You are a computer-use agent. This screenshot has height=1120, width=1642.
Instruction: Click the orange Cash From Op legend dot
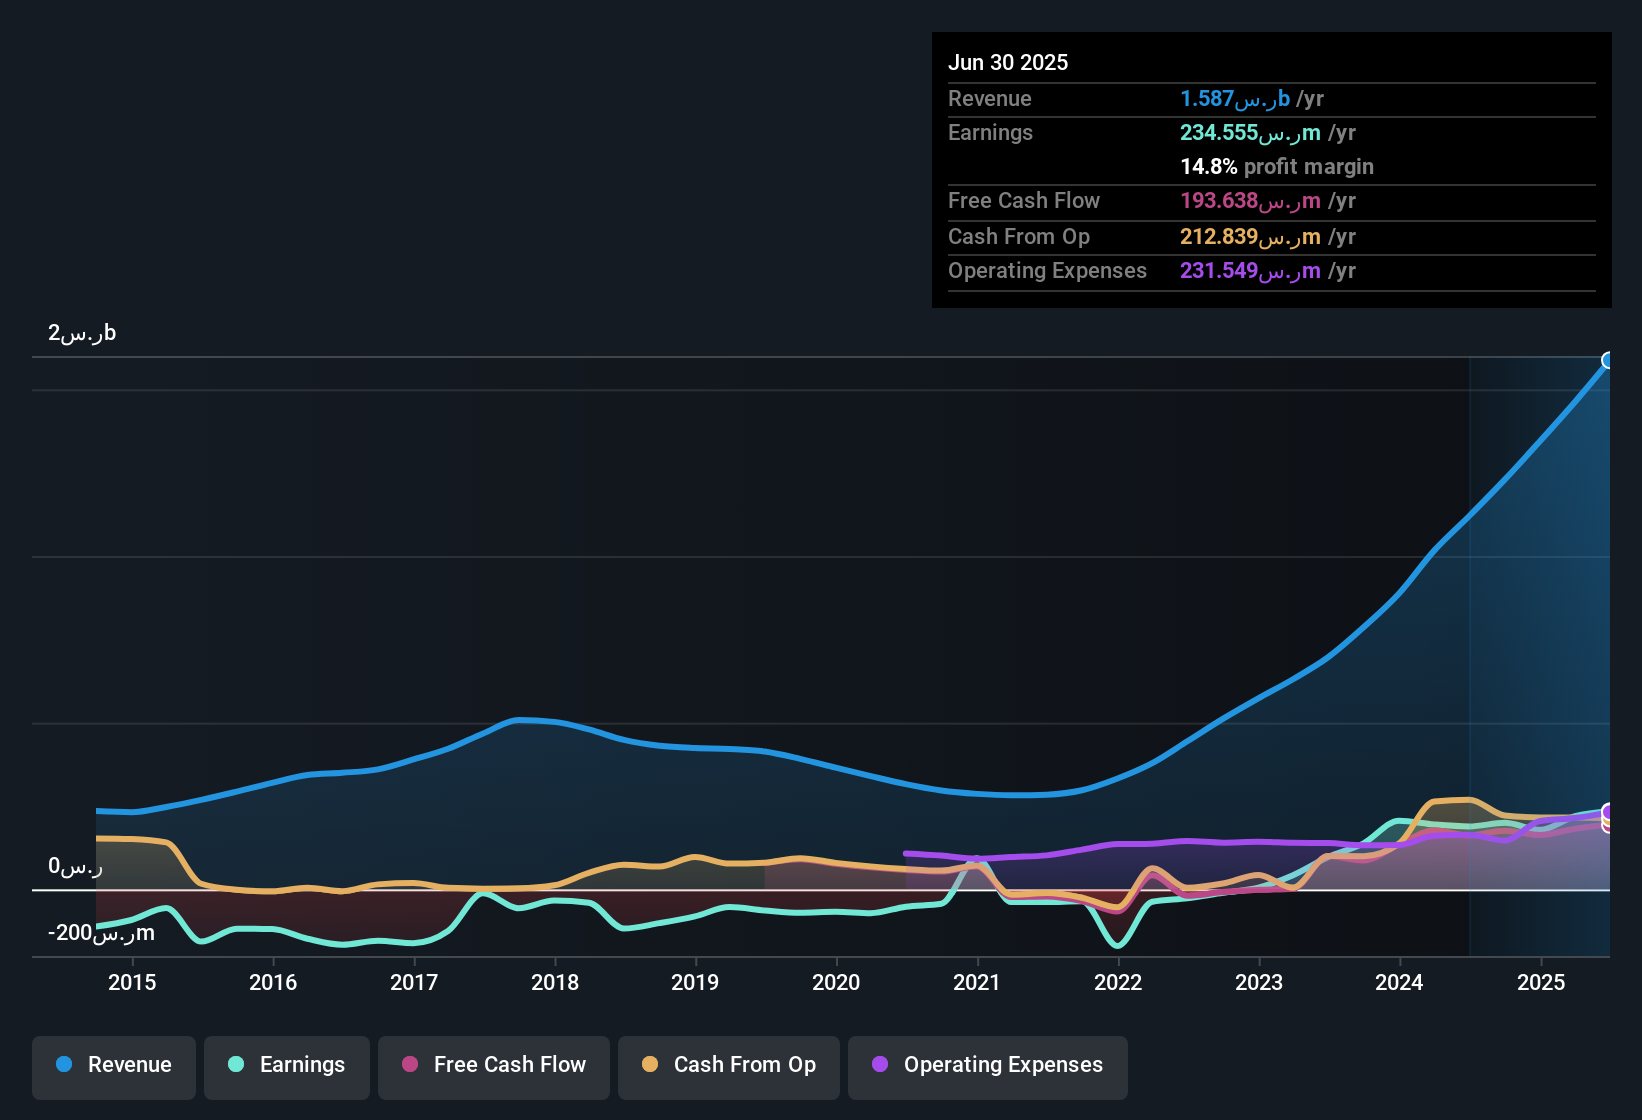pos(649,1065)
